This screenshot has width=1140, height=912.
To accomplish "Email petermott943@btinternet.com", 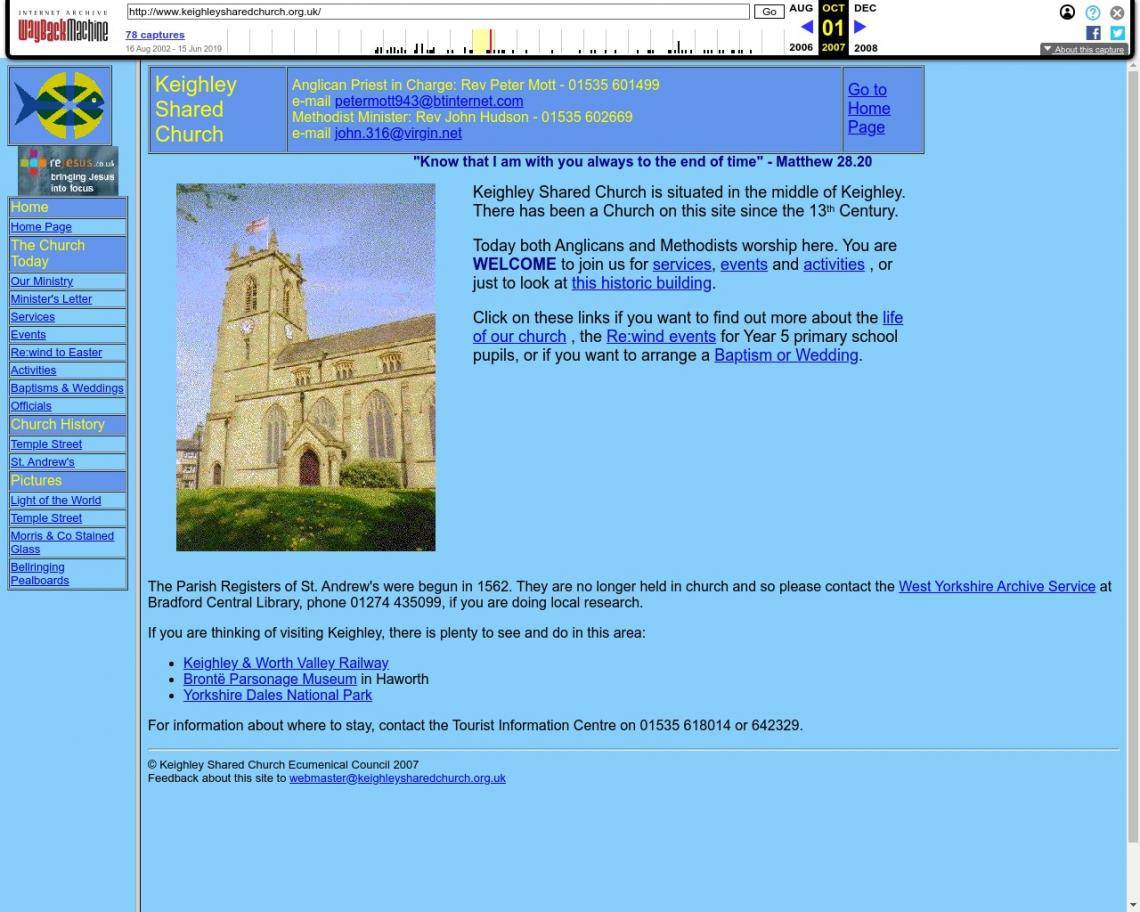I will [429, 101].
